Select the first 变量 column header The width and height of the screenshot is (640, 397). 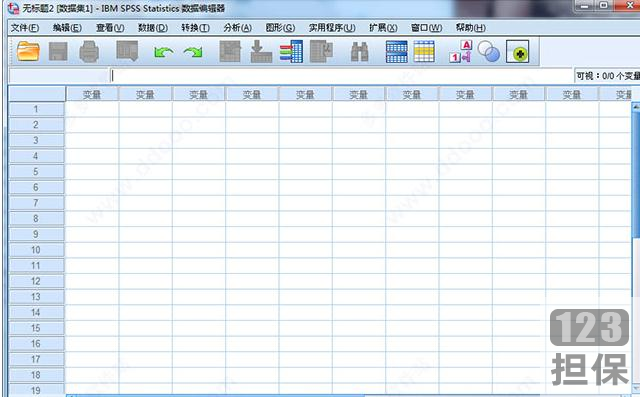(x=92, y=95)
